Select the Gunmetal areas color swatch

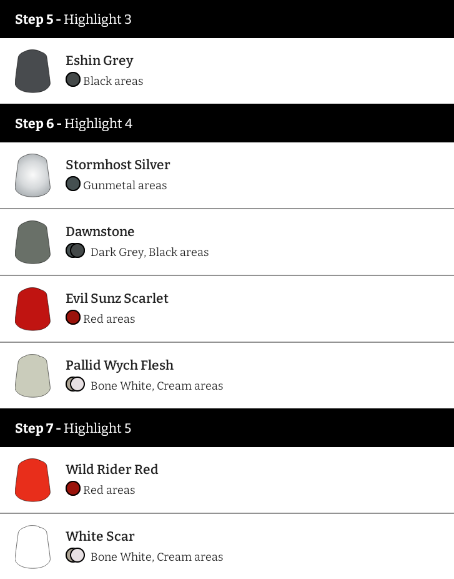(x=73, y=184)
